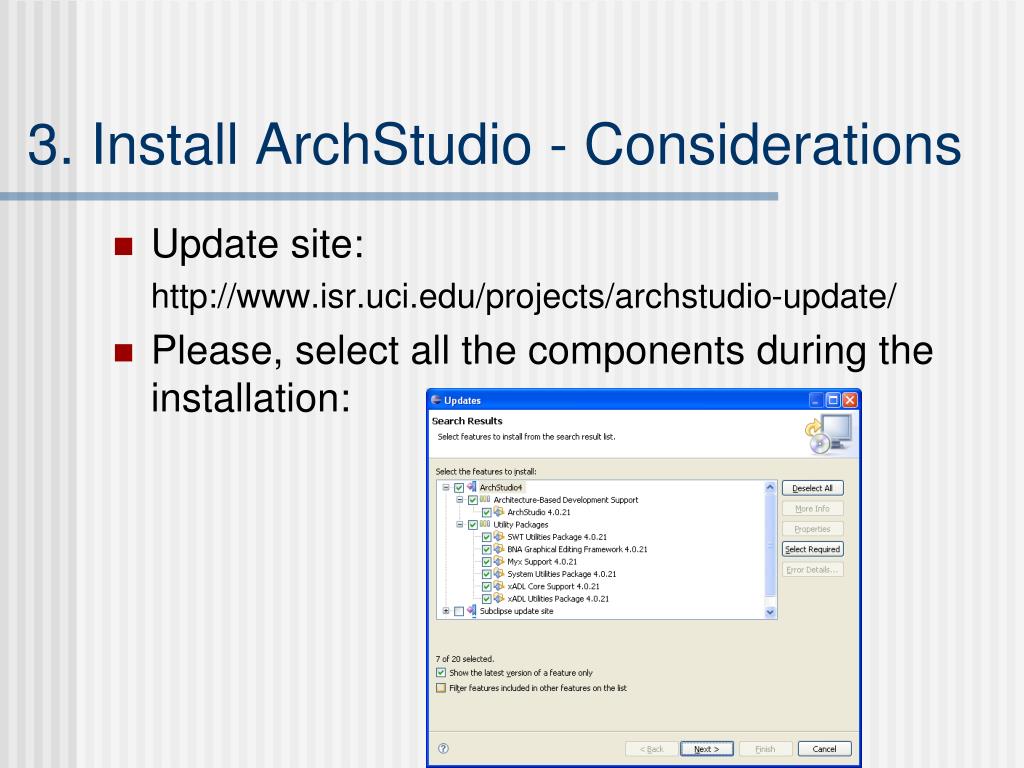
Task: Click the xADL Core Support feature icon
Action: (x=499, y=586)
